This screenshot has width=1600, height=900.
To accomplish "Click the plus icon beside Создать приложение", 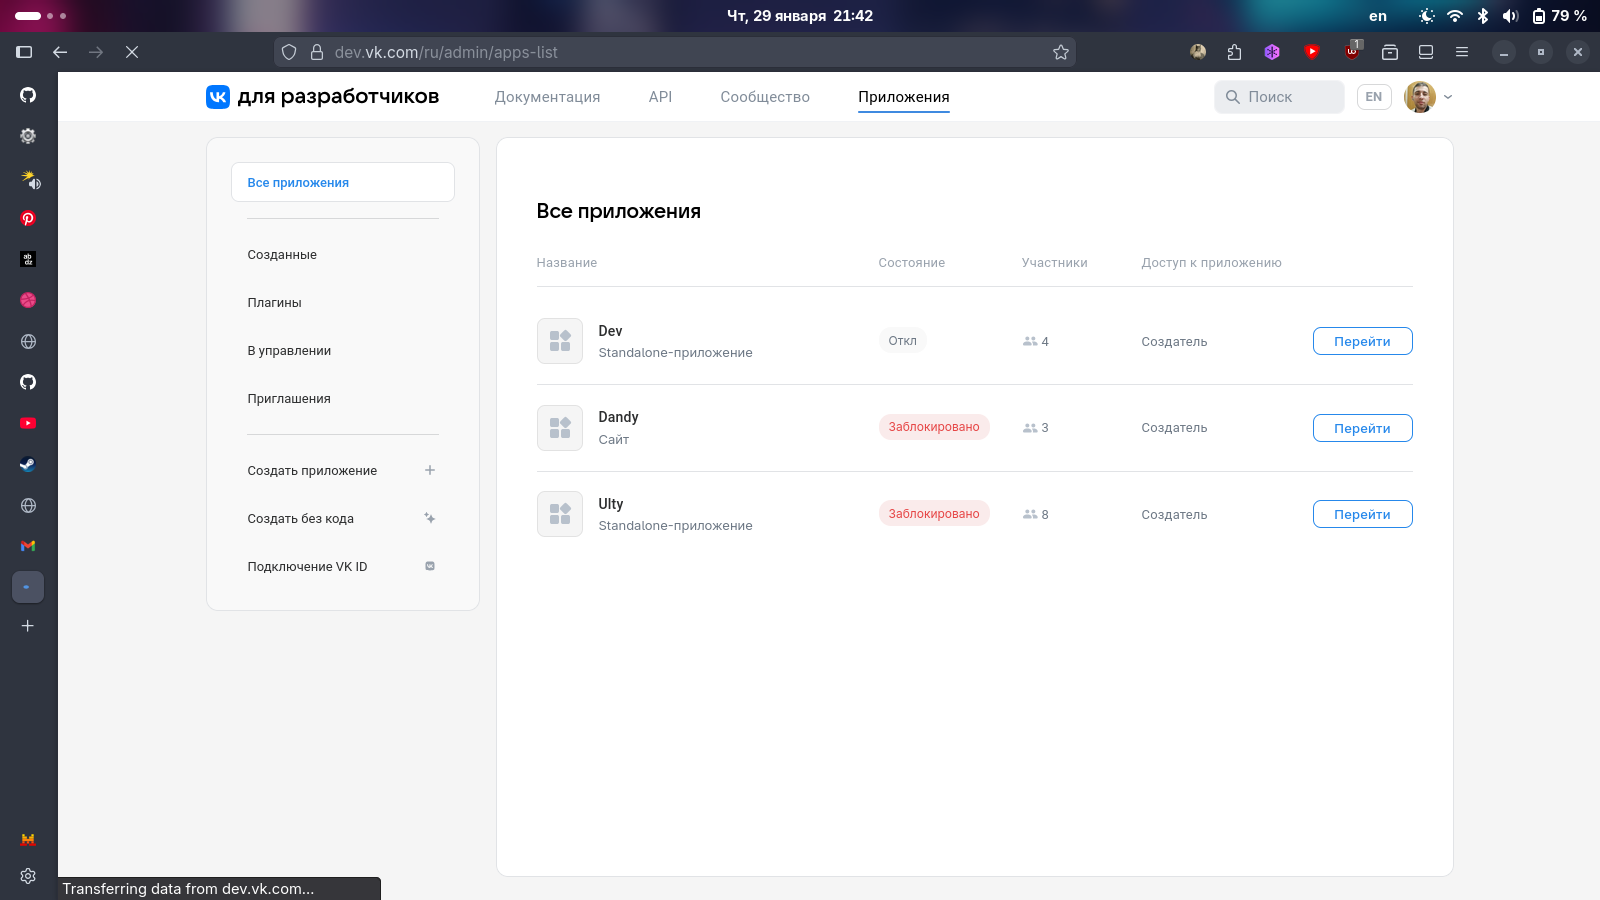I will coord(430,470).
